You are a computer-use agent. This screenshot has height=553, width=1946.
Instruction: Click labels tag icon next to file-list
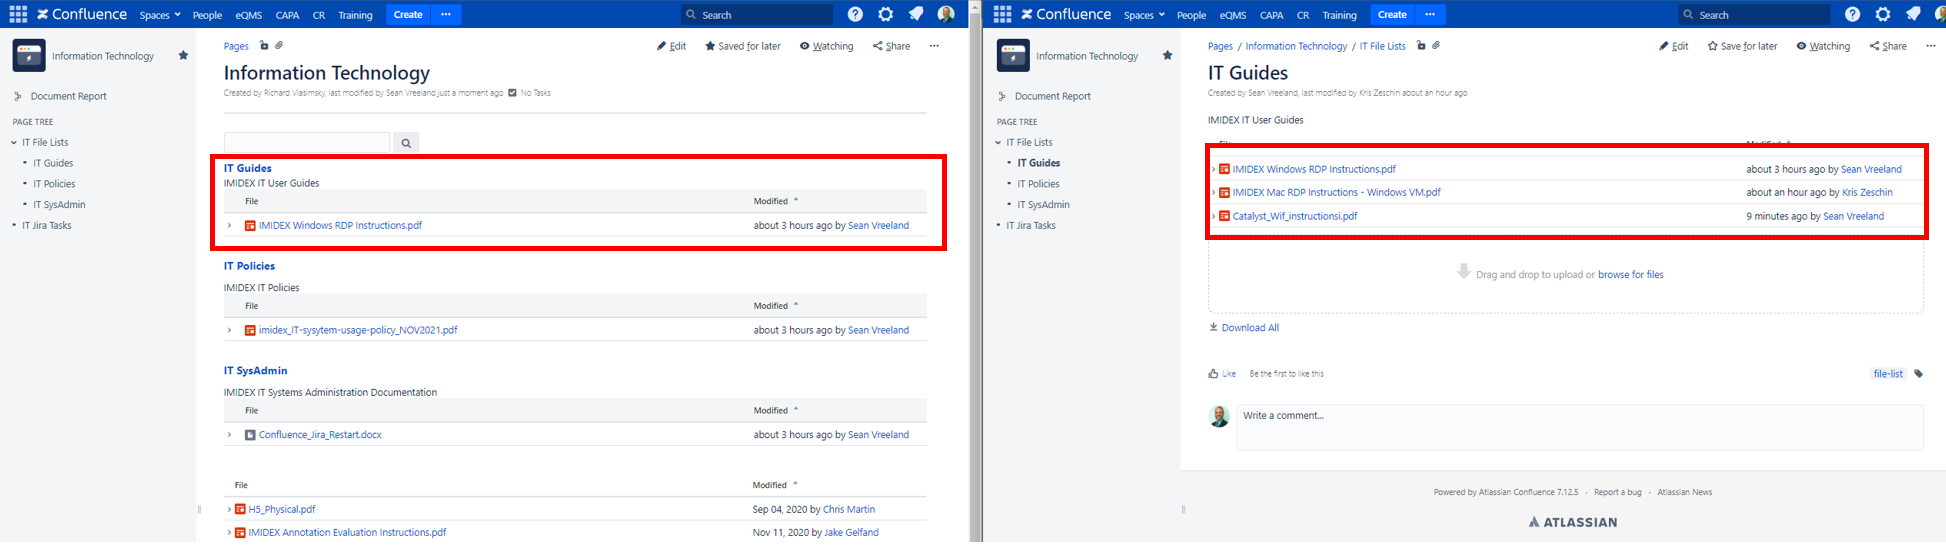1918,374
